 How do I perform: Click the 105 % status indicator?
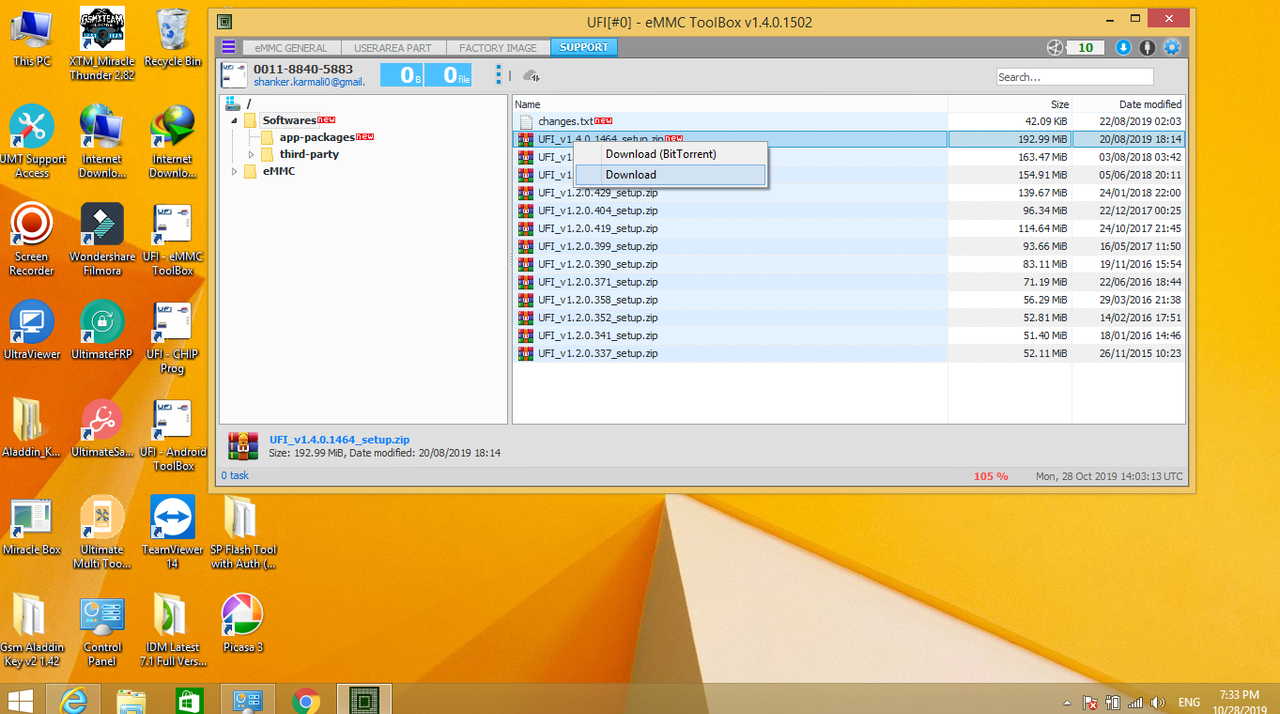click(x=991, y=477)
